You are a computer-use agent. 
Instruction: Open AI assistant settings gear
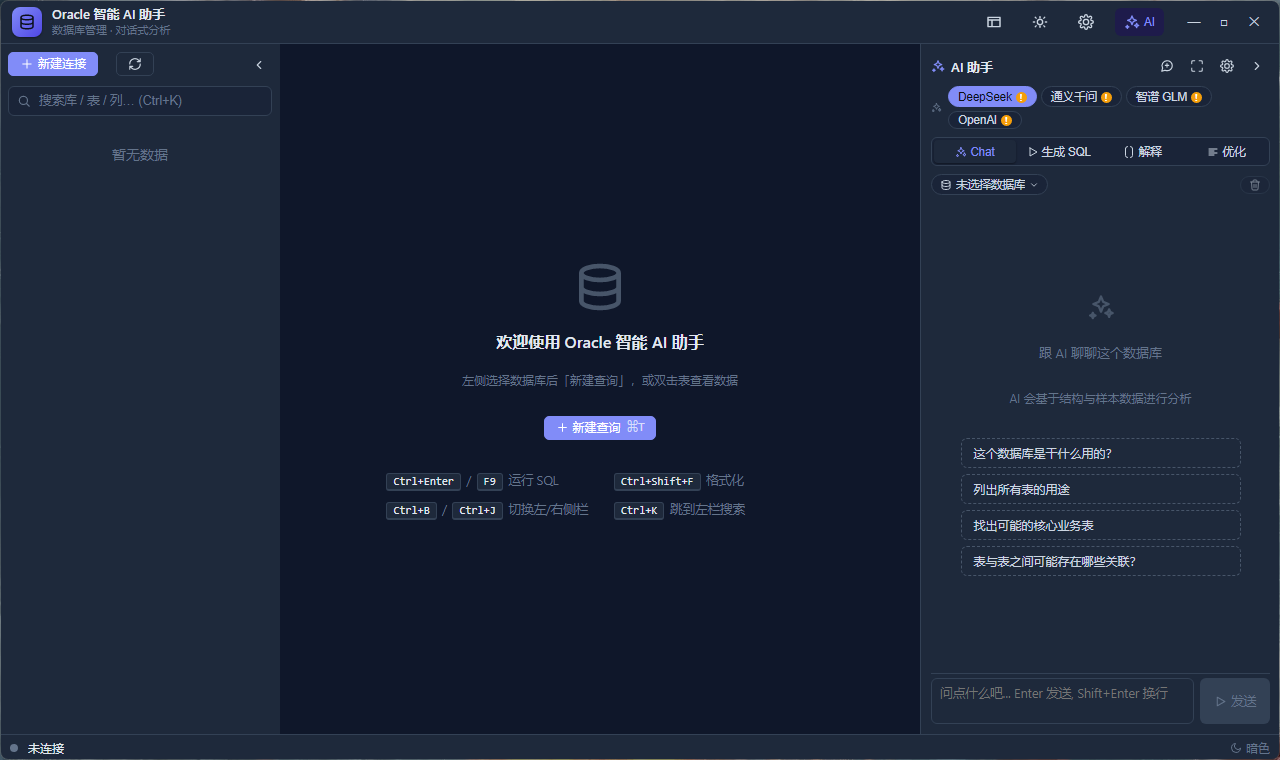point(1227,66)
